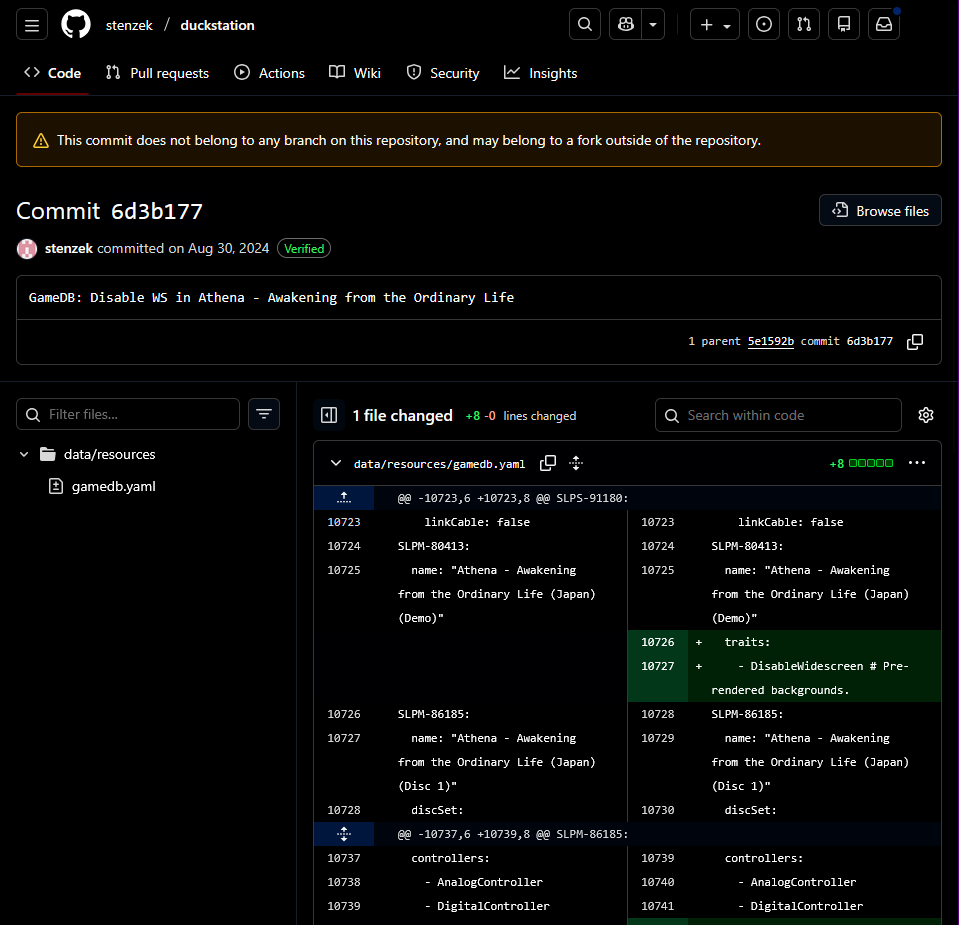Image resolution: width=960 pixels, height=925 pixels.
Task: Toggle the file tree side panel
Action: click(328, 415)
